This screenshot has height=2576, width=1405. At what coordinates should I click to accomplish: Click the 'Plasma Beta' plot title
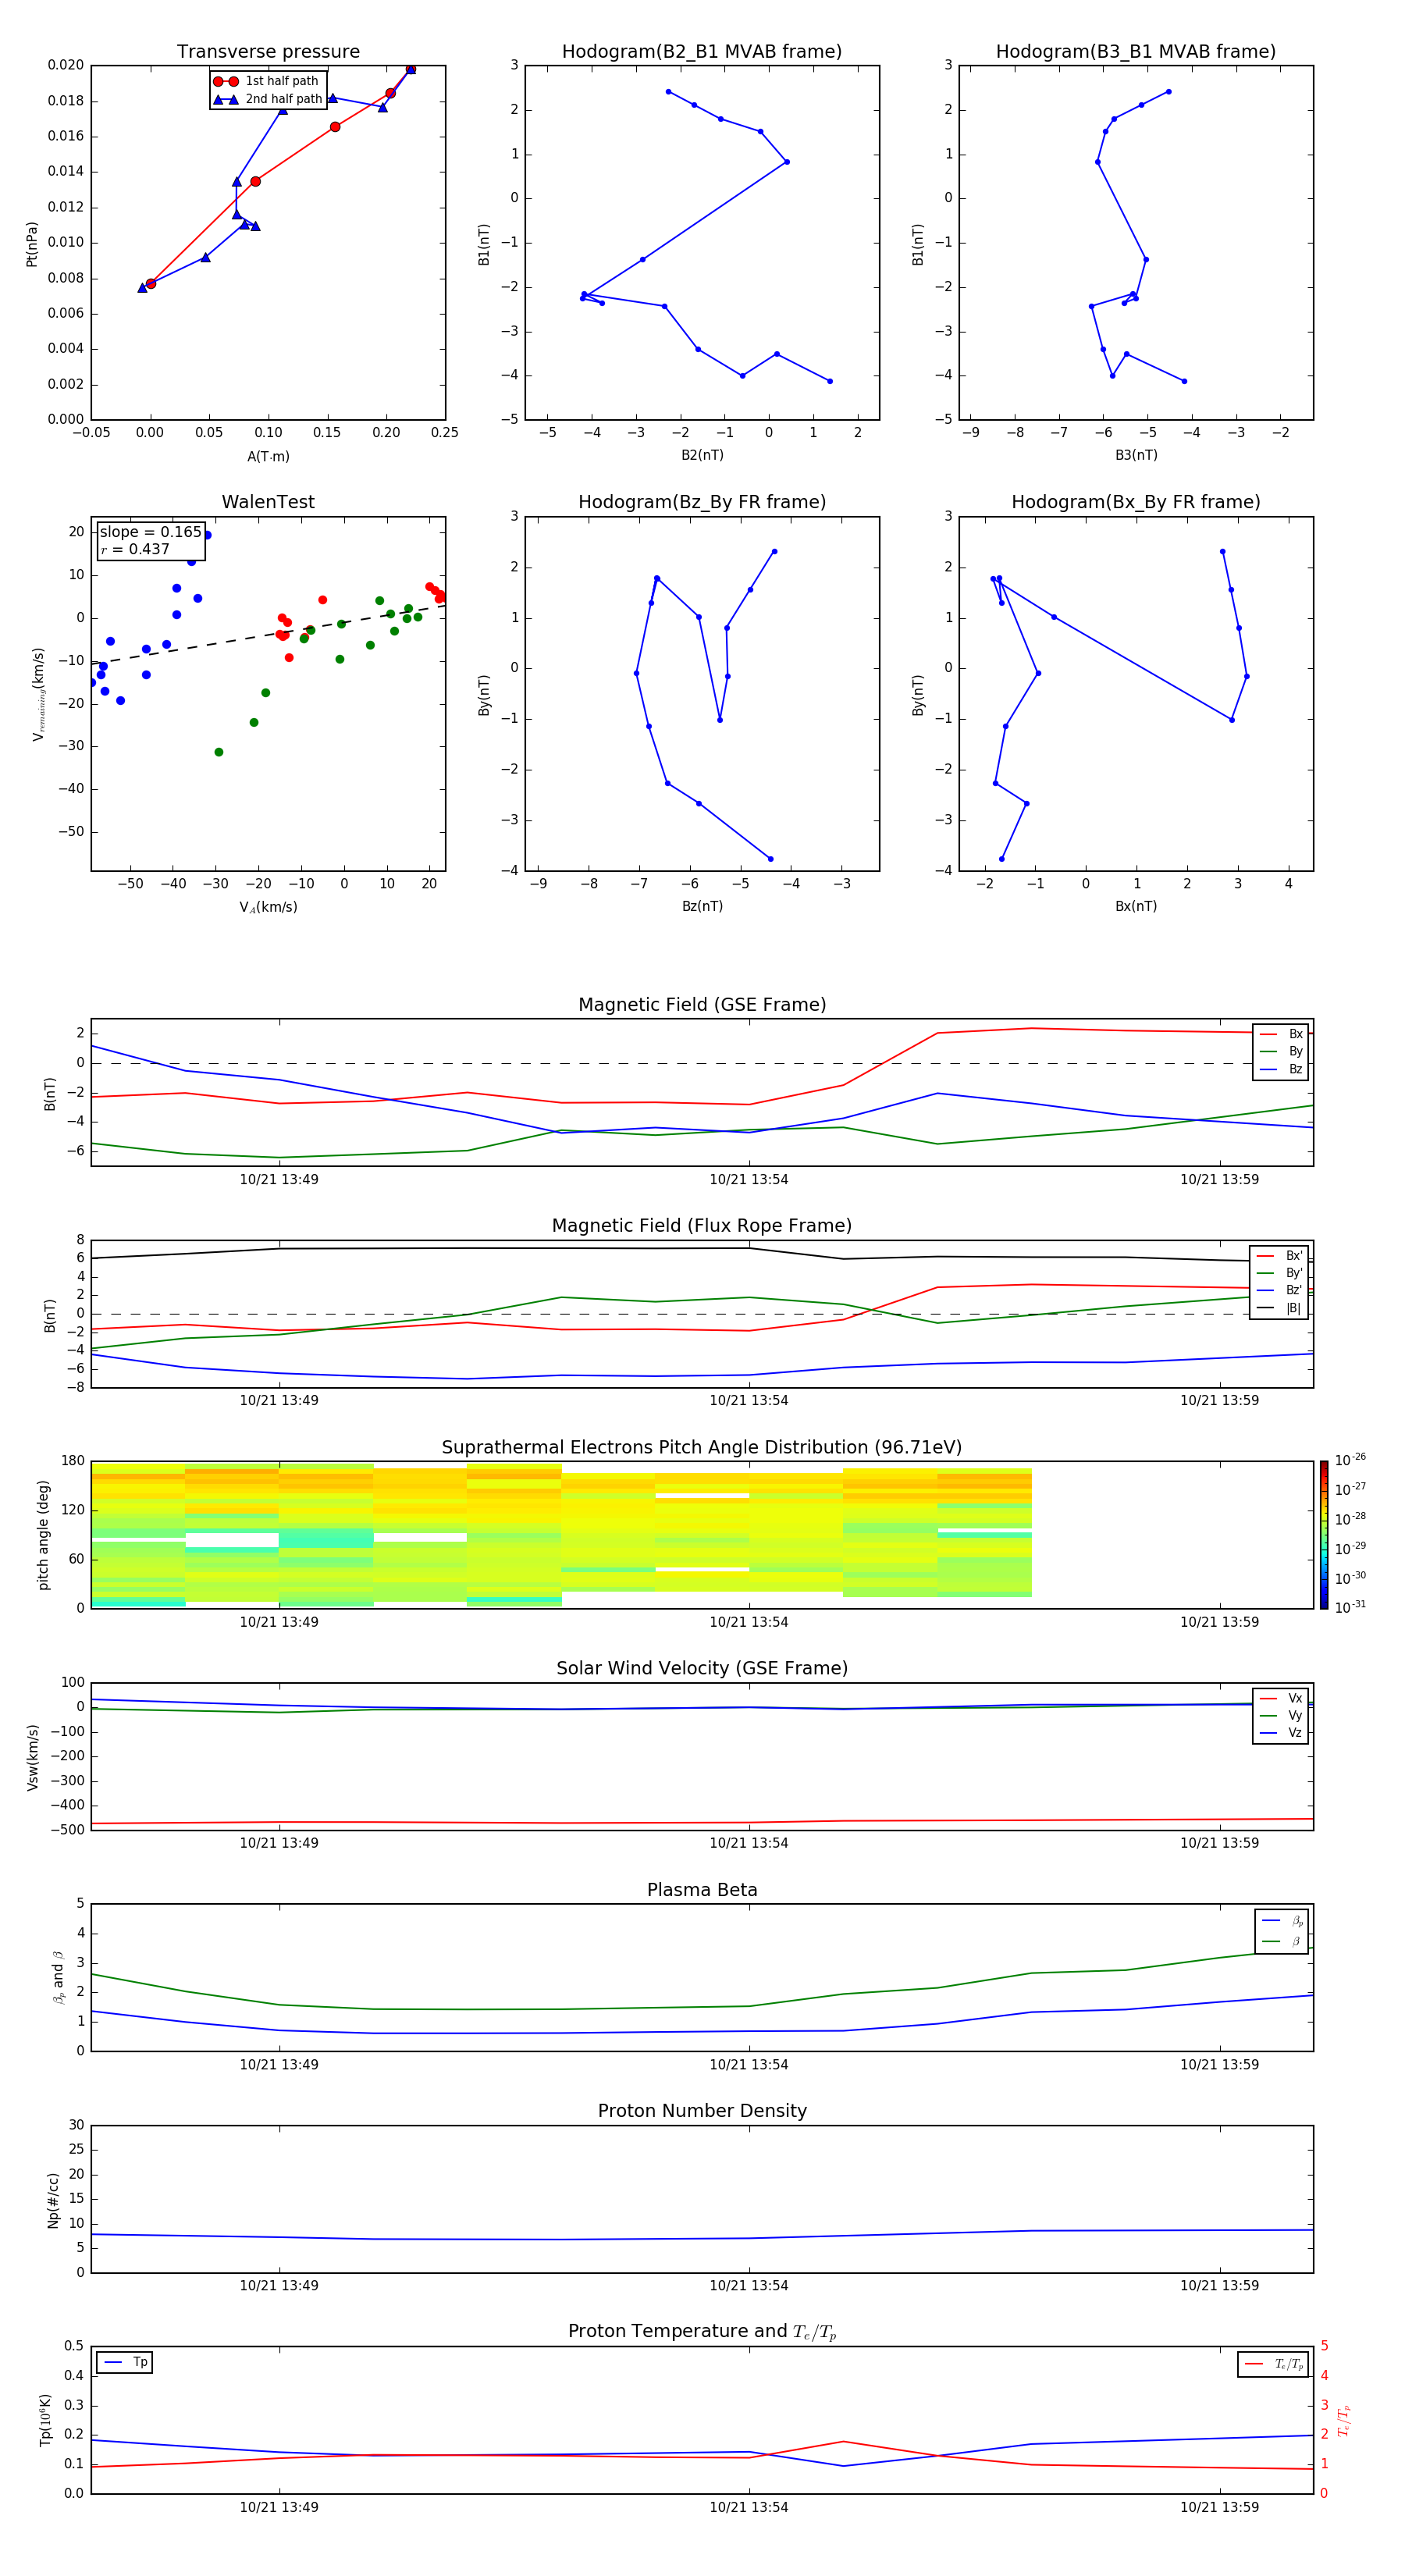[x=702, y=1891]
